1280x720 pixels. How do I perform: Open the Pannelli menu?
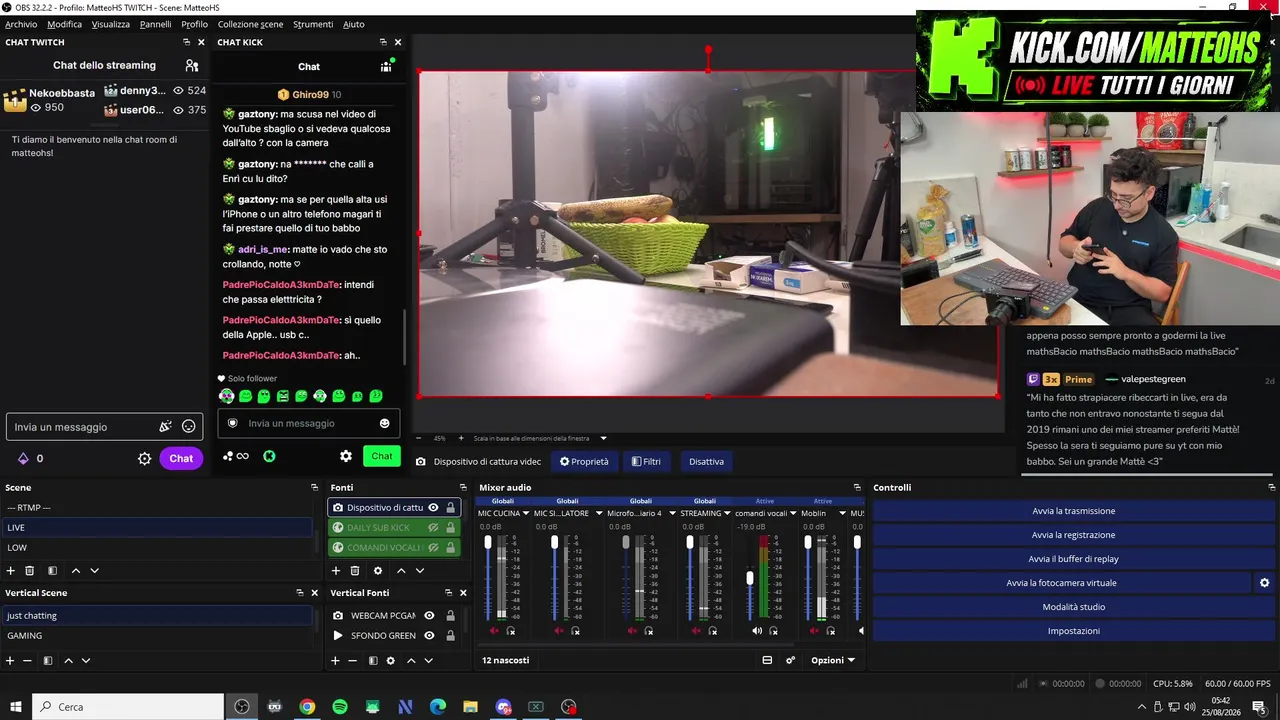pos(156,24)
